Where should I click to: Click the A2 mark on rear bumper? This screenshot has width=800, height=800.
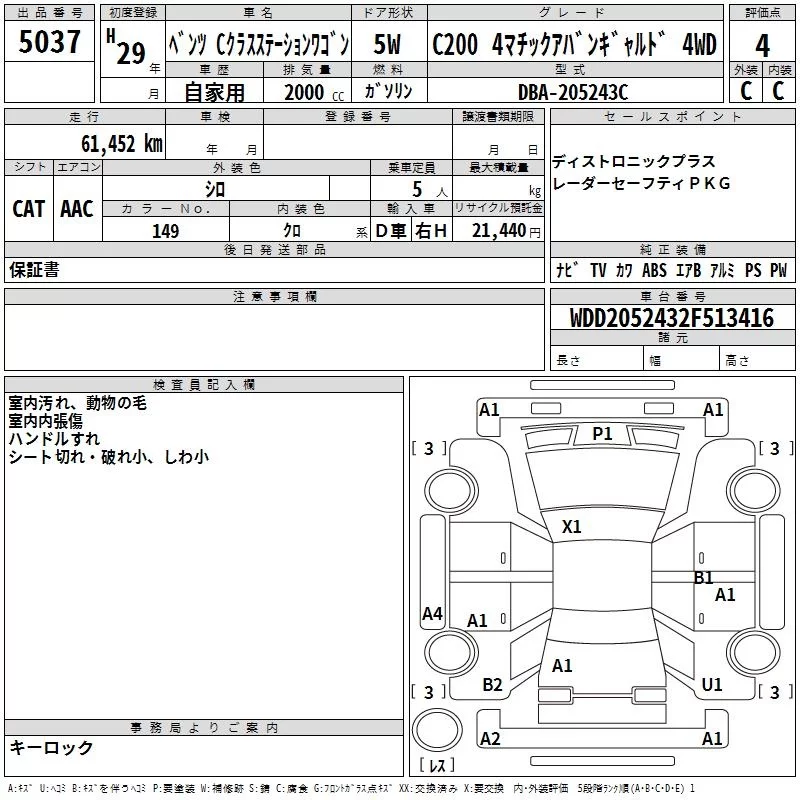click(x=490, y=738)
